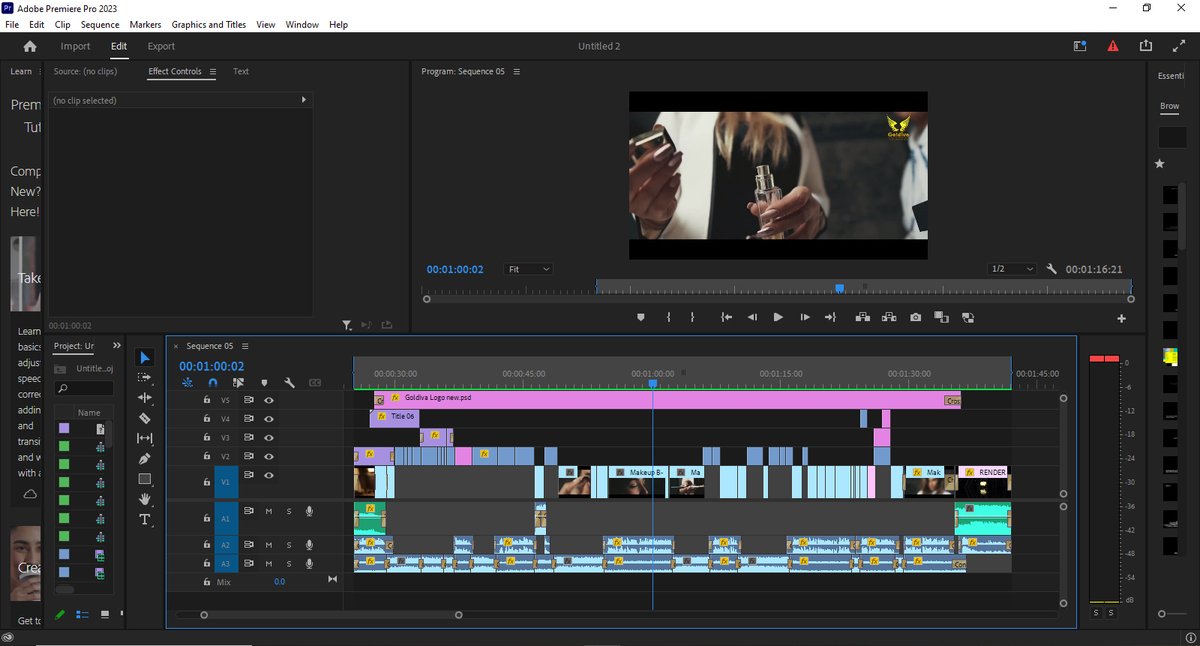Select the Ripple Edit tool
This screenshot has width=1200, height=646.
(x=144, y=397)
